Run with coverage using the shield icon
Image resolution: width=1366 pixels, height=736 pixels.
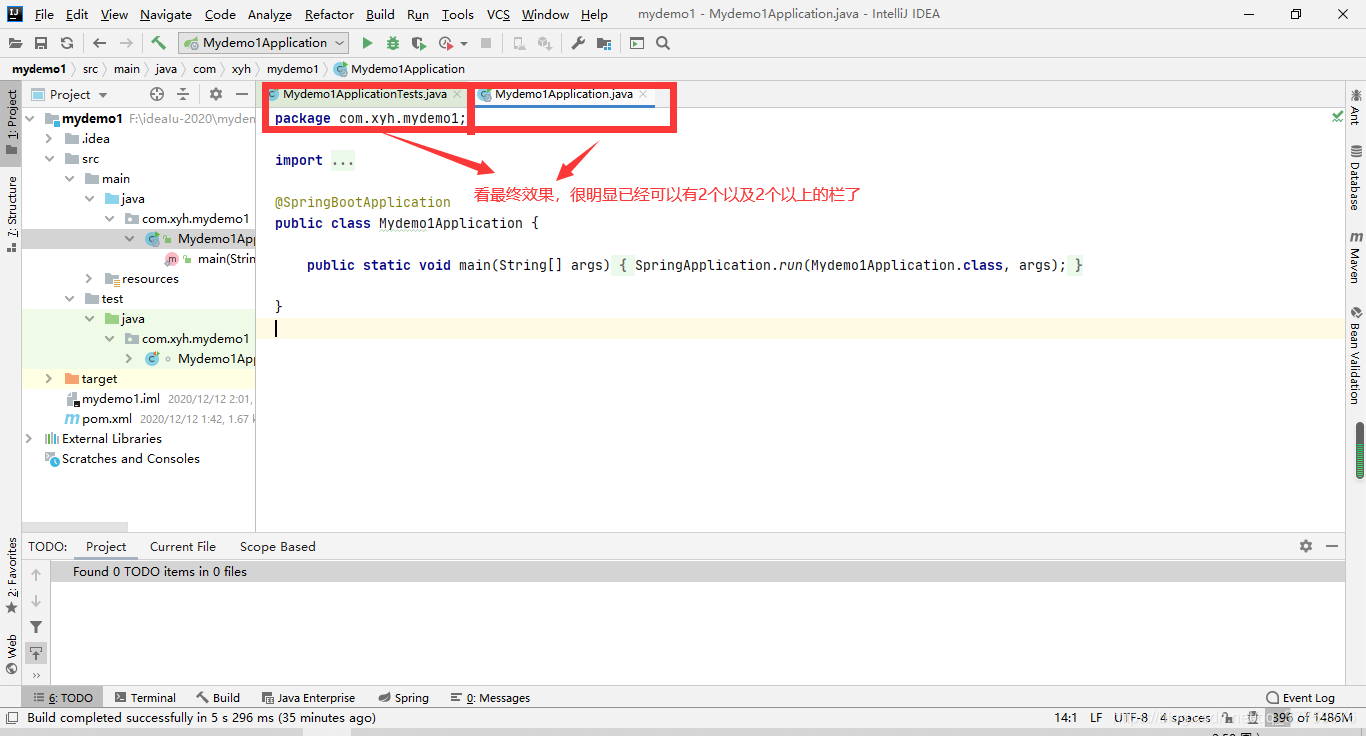[x=419, y=43]
